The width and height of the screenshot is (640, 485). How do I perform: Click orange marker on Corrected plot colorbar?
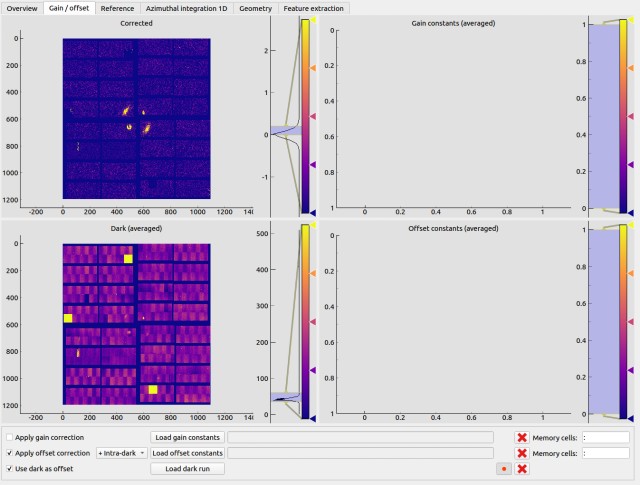point(313,68)
